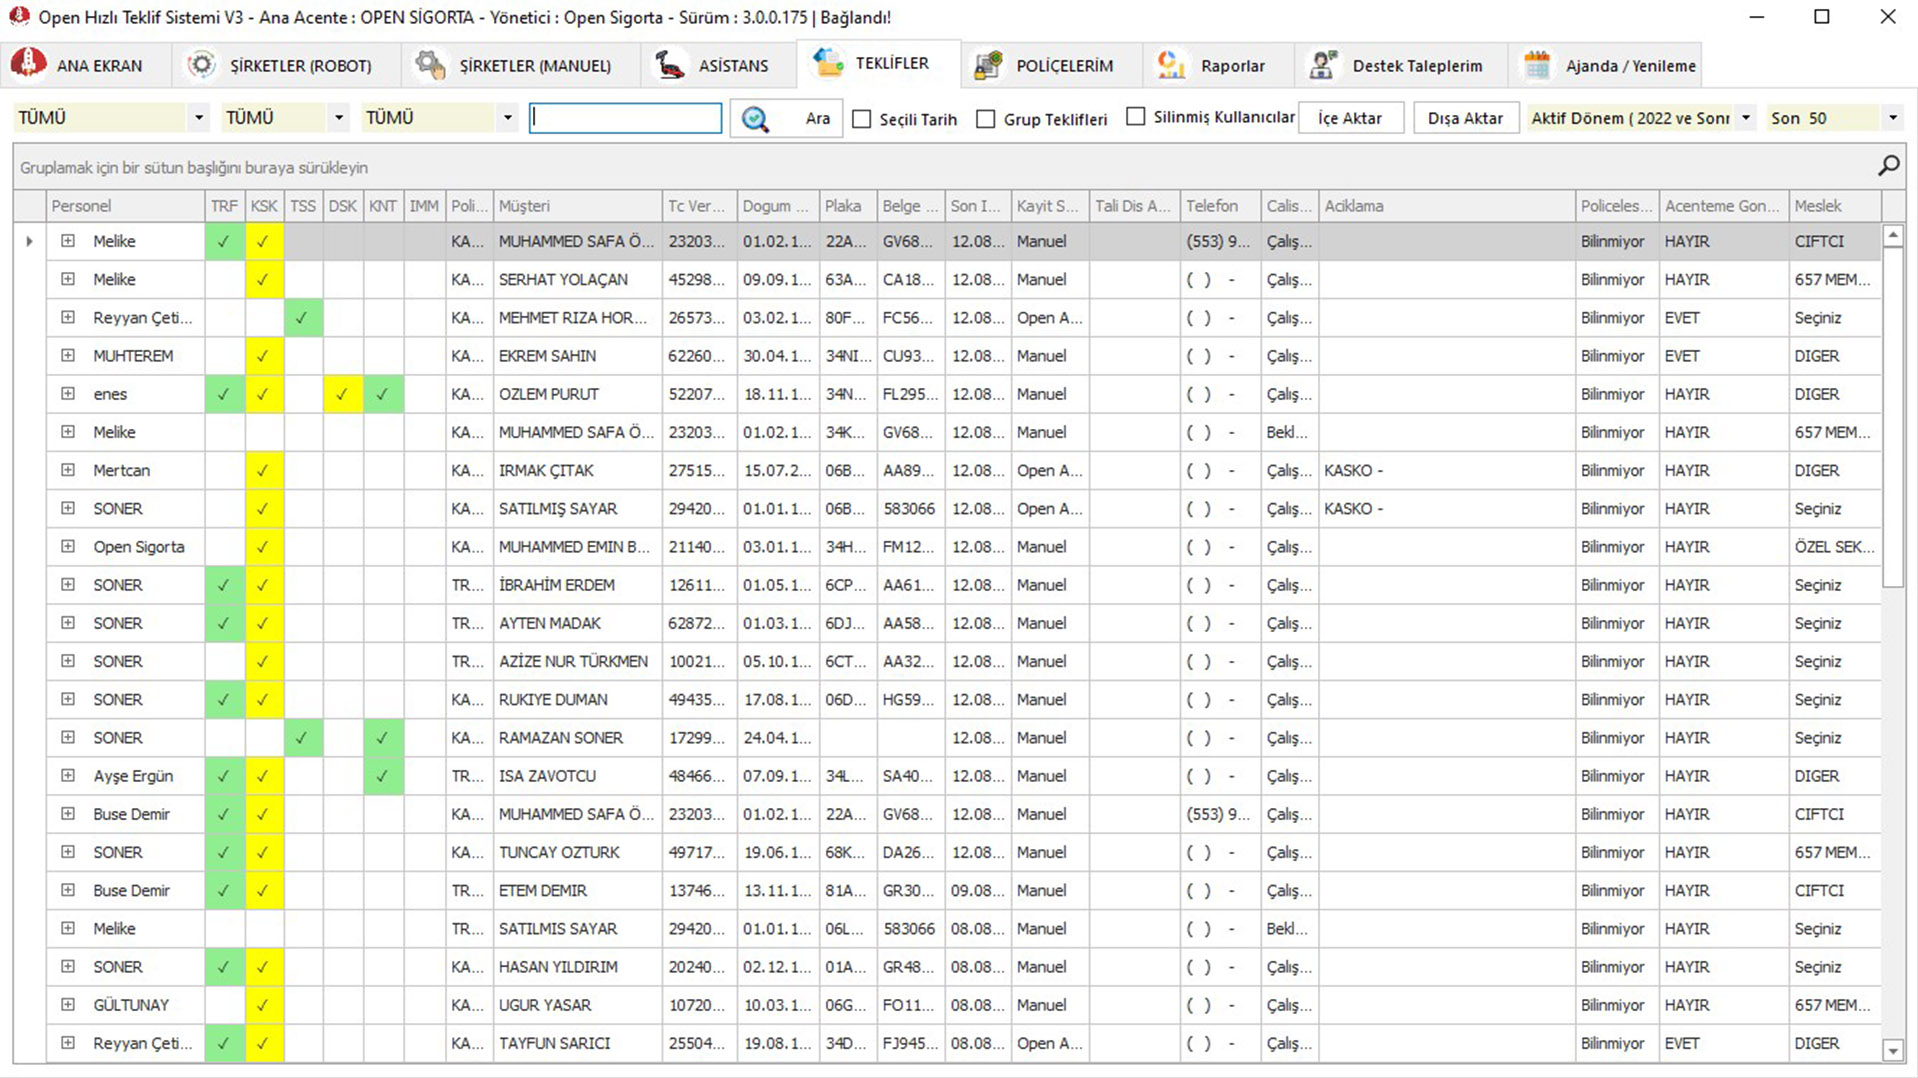Click the POLİÇELERİM icon
This screenshot has height=1078, width=1918.
(988, 65)
